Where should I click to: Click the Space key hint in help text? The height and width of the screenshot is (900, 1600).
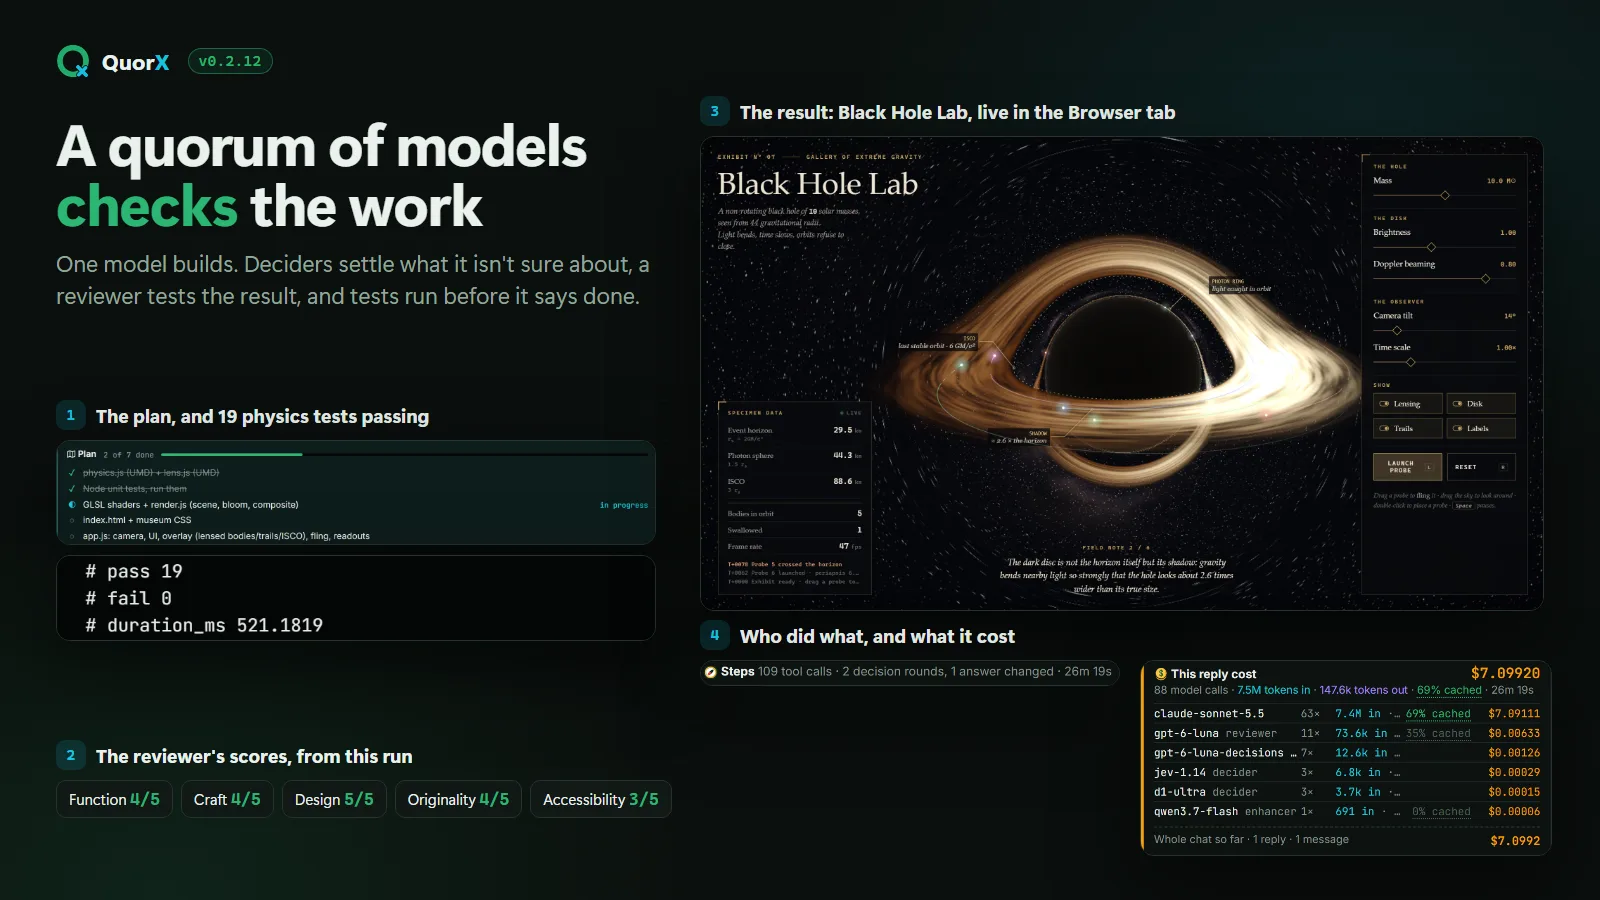pos(1463,506)
